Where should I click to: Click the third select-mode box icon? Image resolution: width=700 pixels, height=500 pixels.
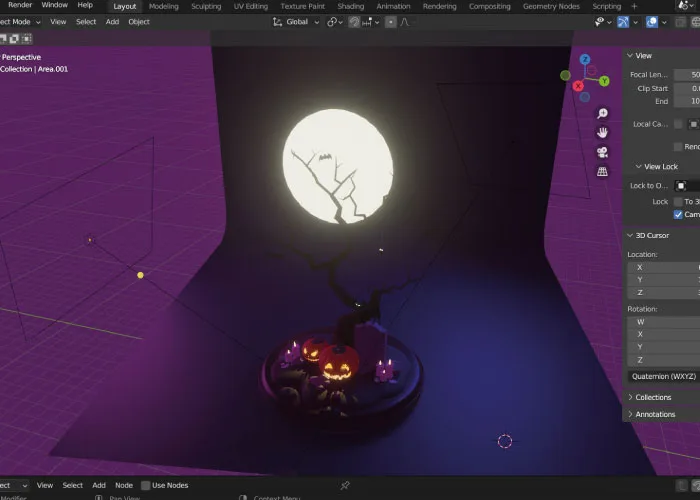click(27, 39)
